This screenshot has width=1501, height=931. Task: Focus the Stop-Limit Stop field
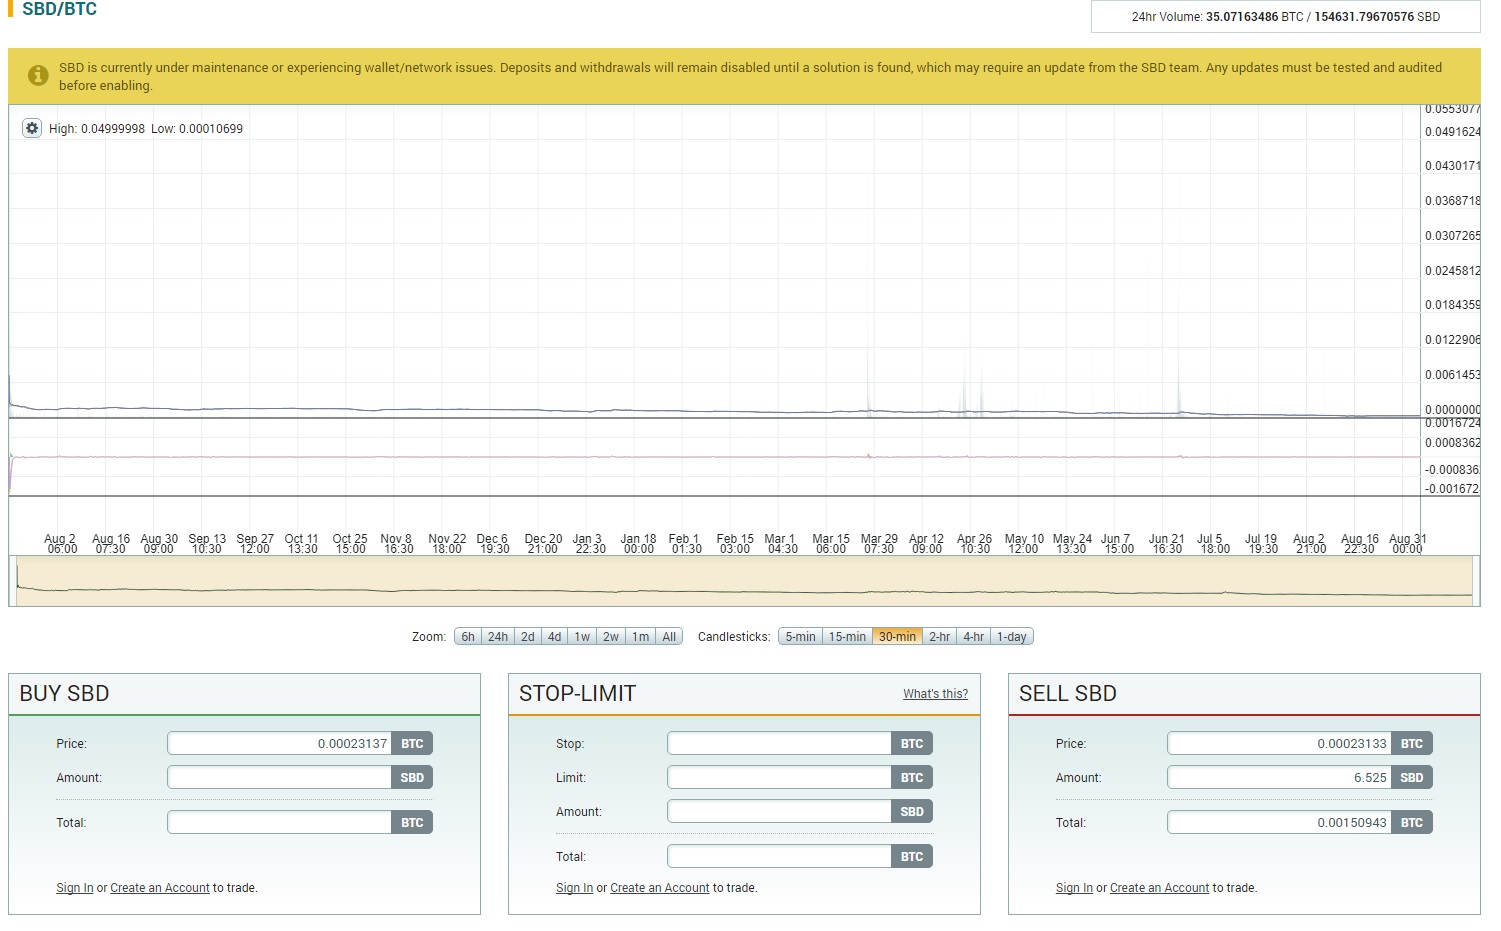[779, 744]
